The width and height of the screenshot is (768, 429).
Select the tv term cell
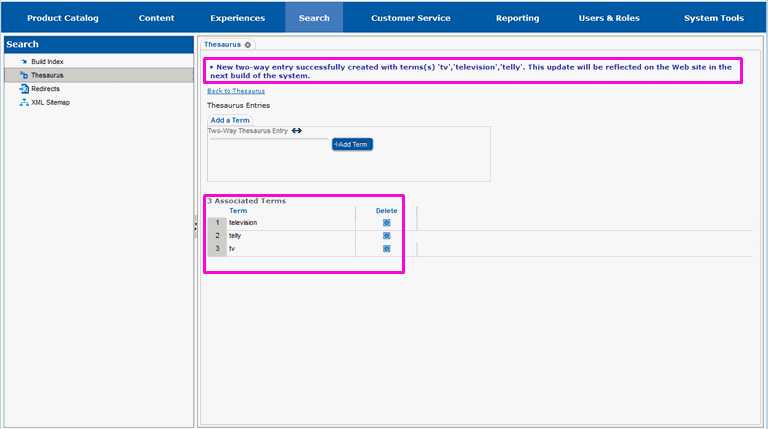[291, 249]
